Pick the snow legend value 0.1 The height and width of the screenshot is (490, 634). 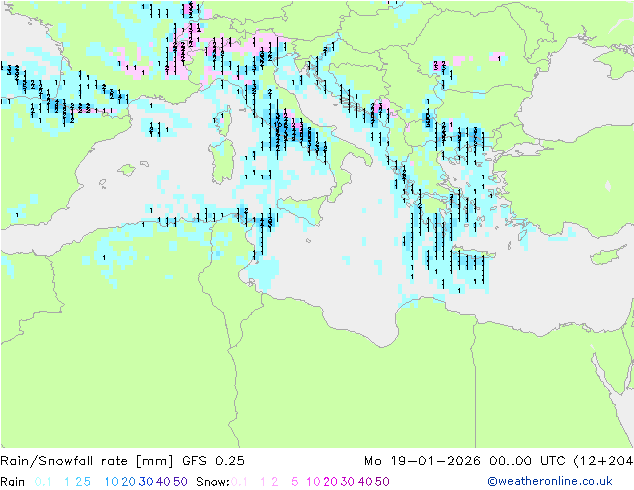[x=239, y=482]
